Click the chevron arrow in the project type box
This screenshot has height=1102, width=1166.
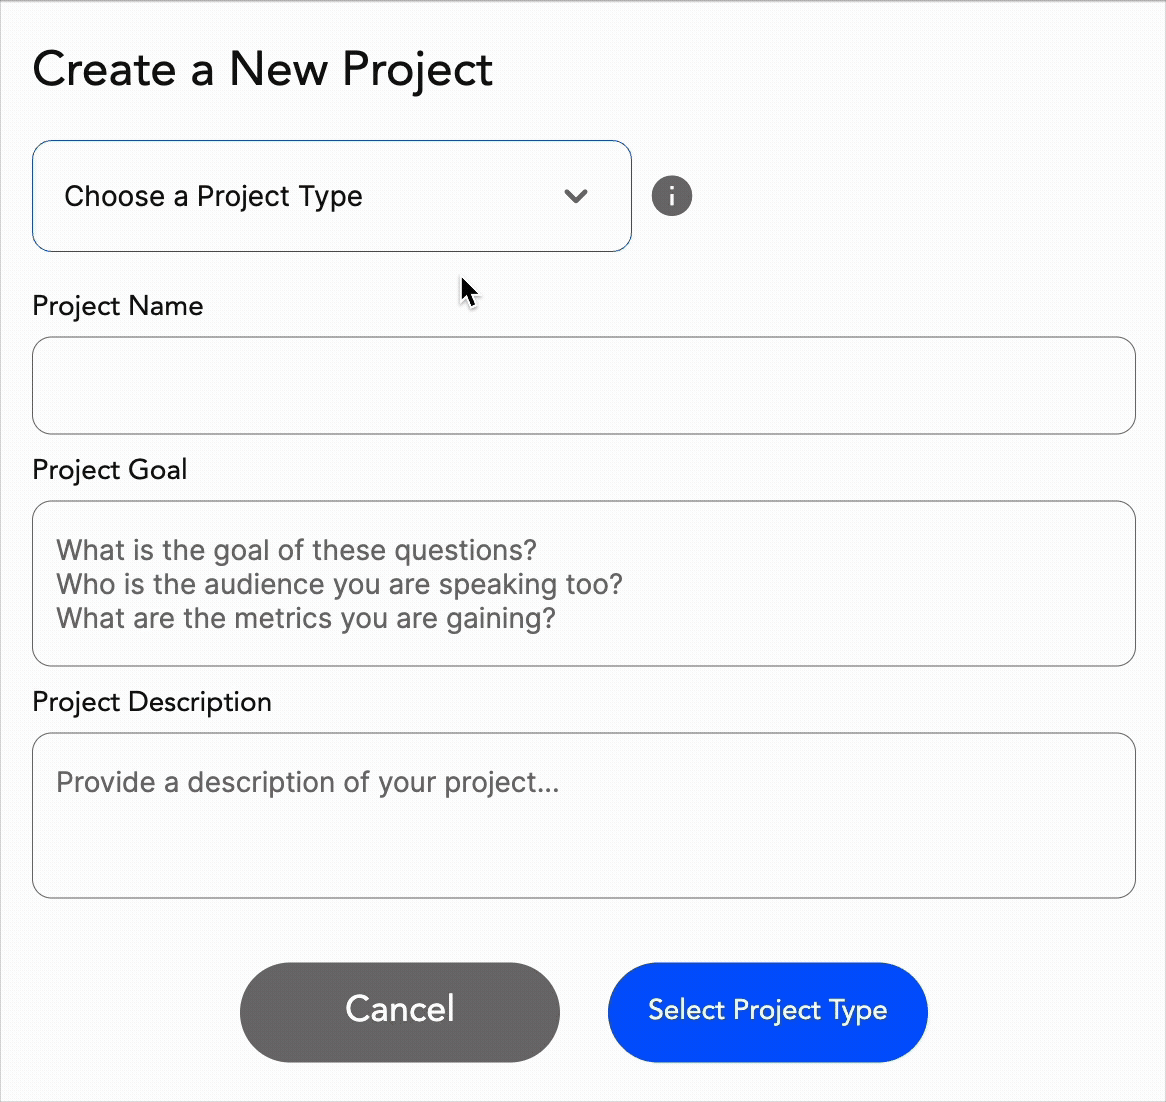576,196
